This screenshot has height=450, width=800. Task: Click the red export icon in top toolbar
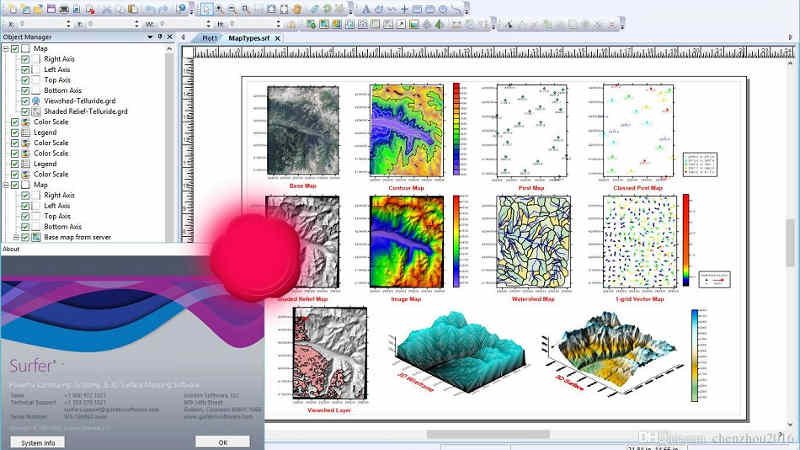90,9
